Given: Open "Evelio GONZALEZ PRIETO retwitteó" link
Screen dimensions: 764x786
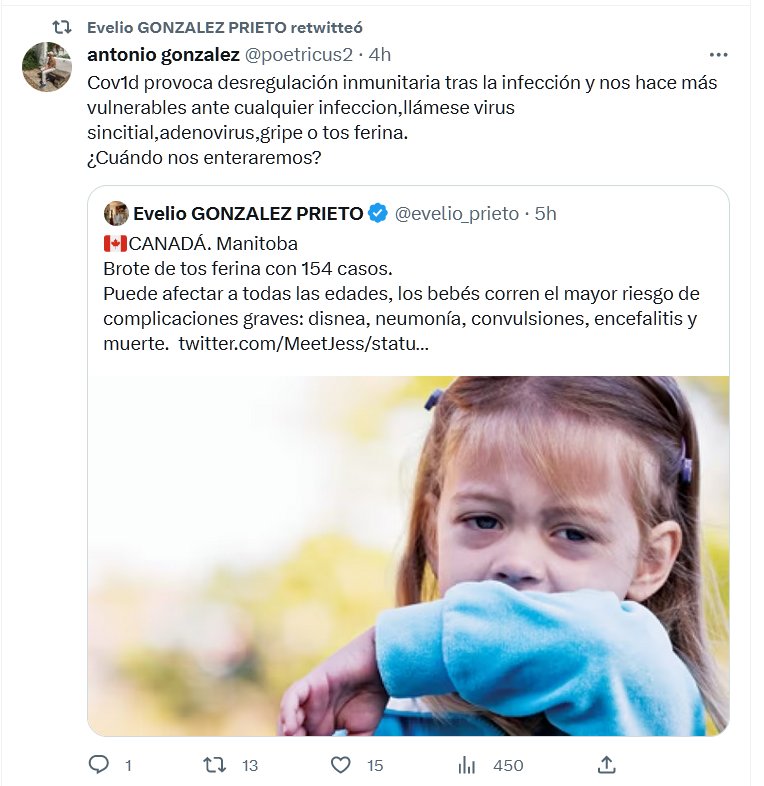Looking at the screenshot, I should (x=210, y=27).
